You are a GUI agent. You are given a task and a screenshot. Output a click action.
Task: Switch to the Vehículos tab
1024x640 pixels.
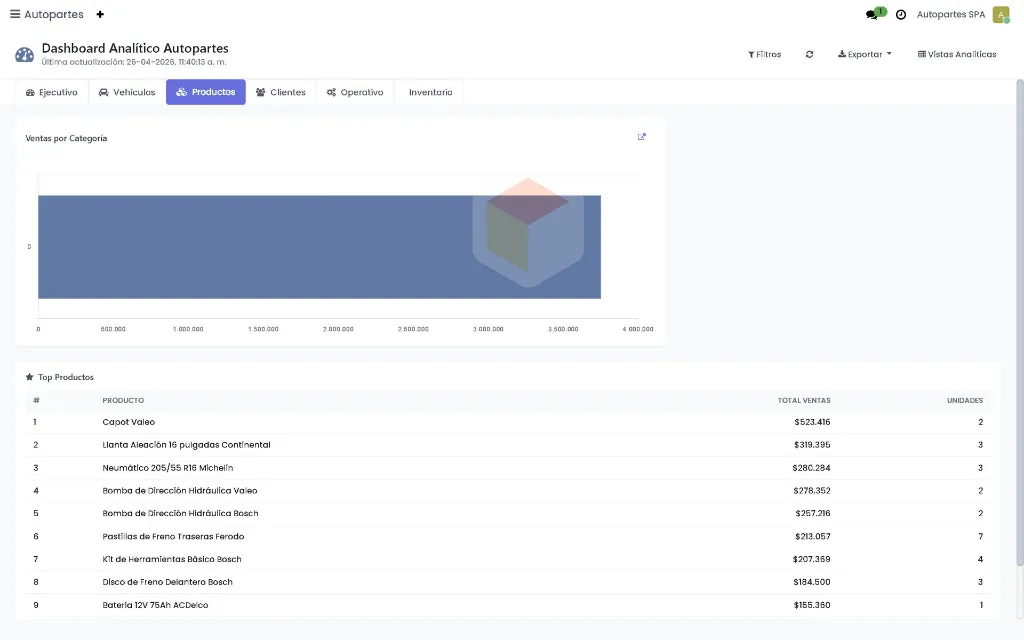click(127, 92)
